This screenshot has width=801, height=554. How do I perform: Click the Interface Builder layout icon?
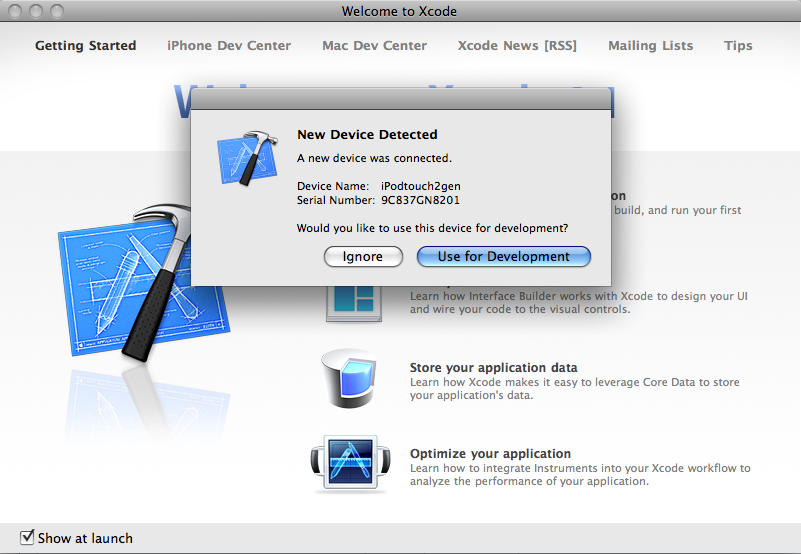pos(354,304)
